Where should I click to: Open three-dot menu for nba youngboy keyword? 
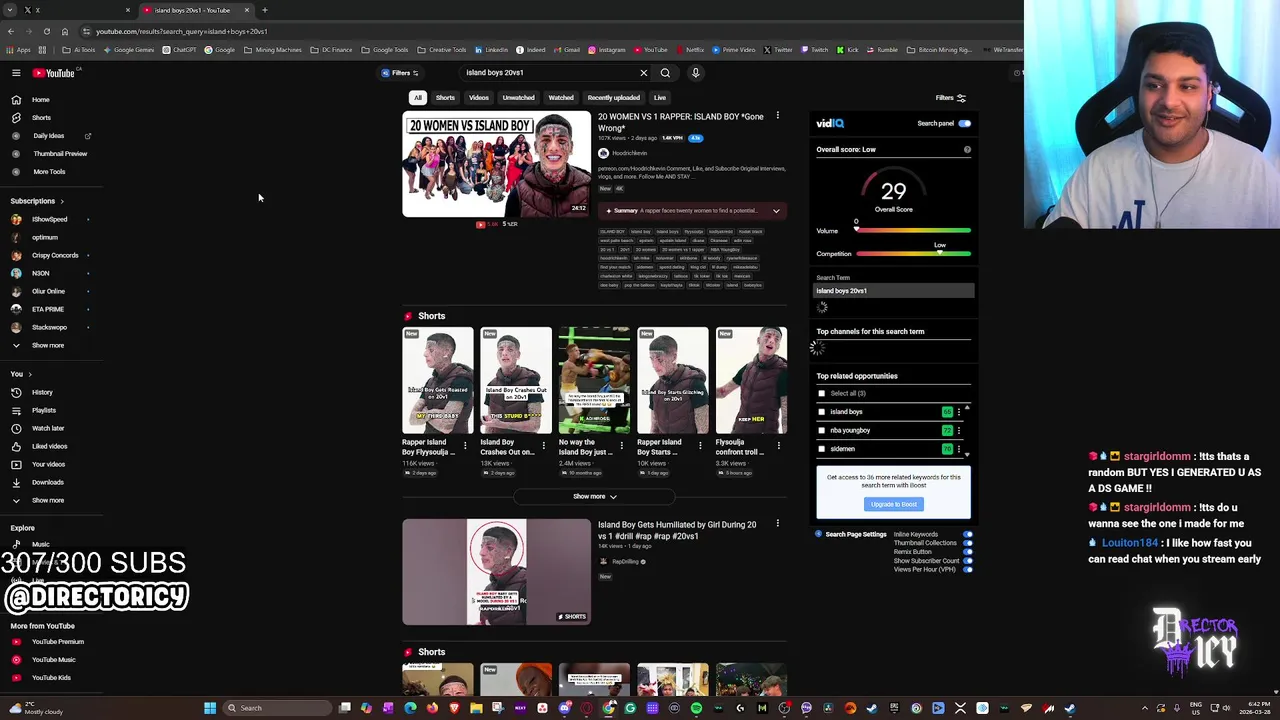tap(959, 431)
